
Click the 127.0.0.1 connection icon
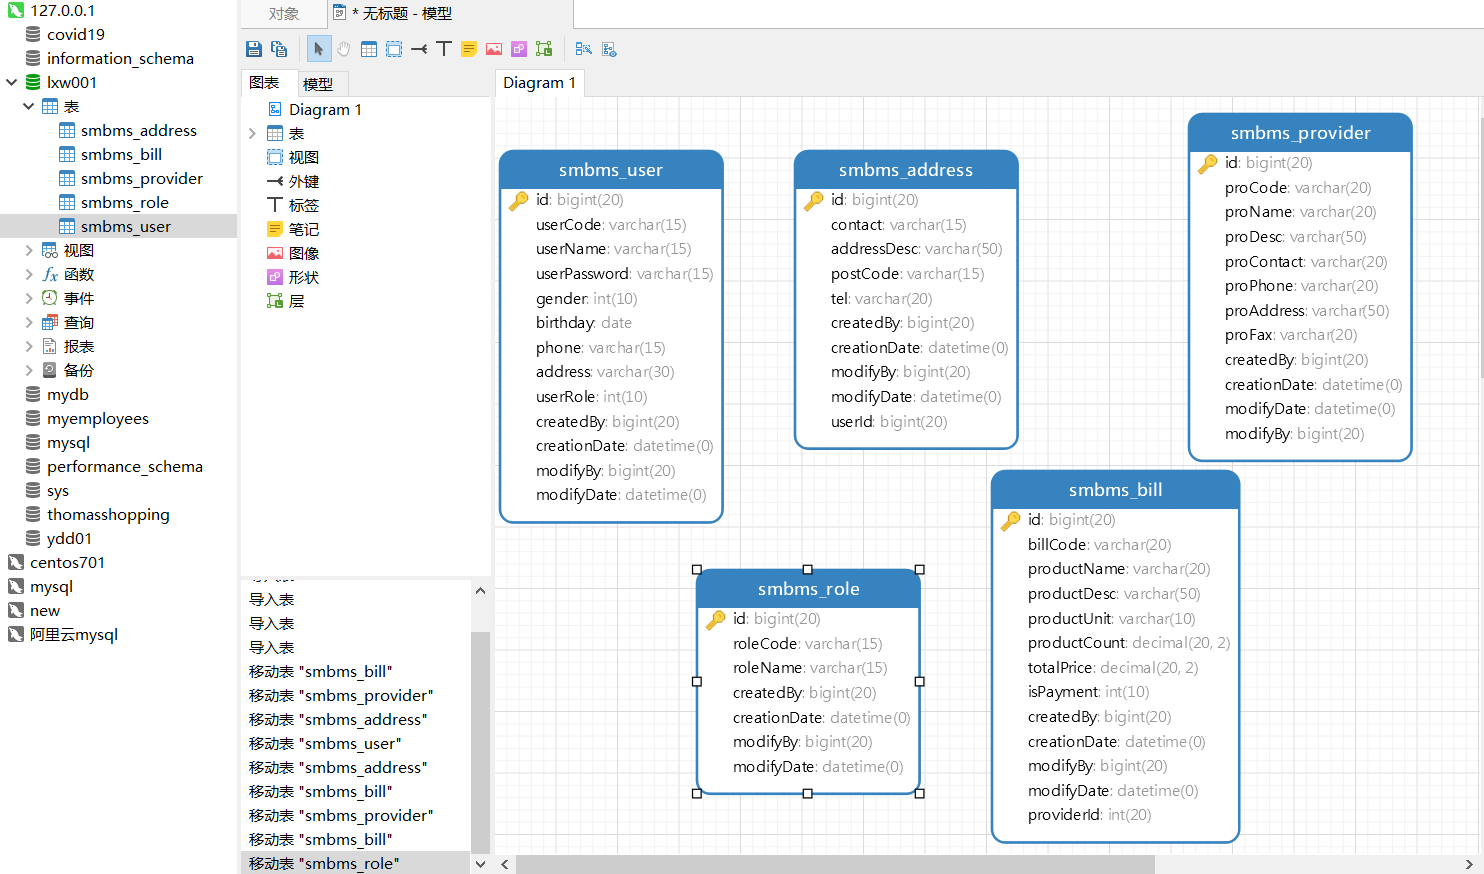[x=16, y=10]
